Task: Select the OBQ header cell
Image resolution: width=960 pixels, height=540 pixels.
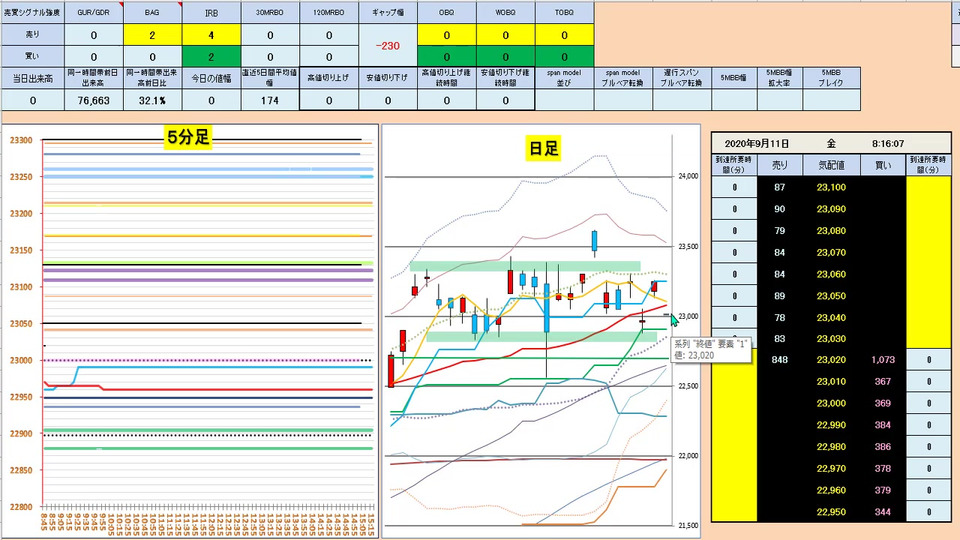Action: point(446,12)
